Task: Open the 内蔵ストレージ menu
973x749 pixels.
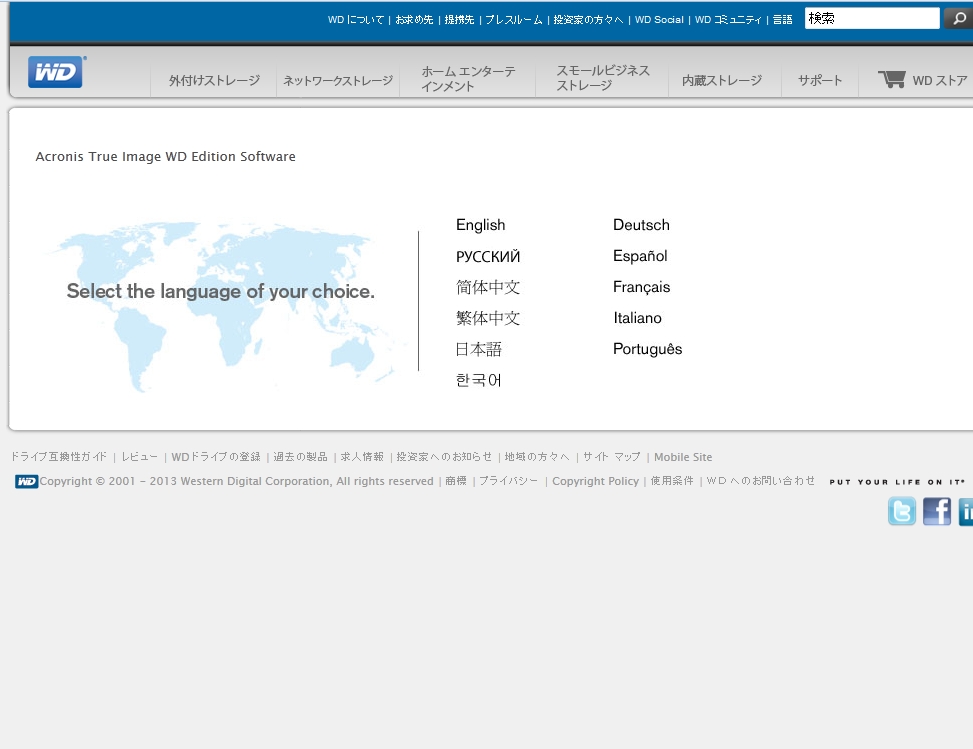Action: click(x=722, y=81)
